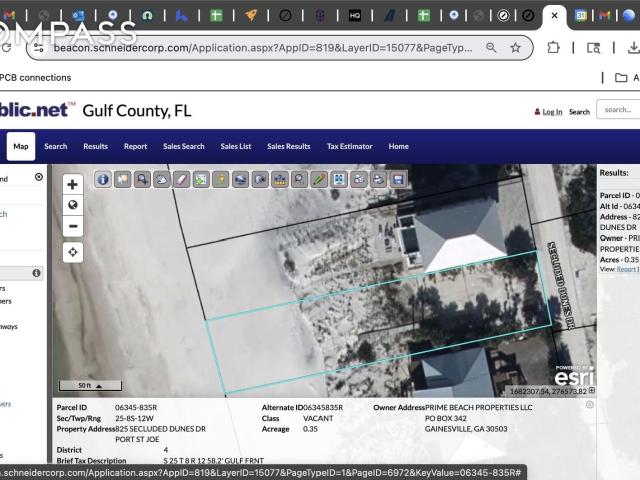Image resolution: width=640 pixels, height=480 pixels.
Task: Expand the Esri attribution toggle on map
Action: [x=592, y=391]
